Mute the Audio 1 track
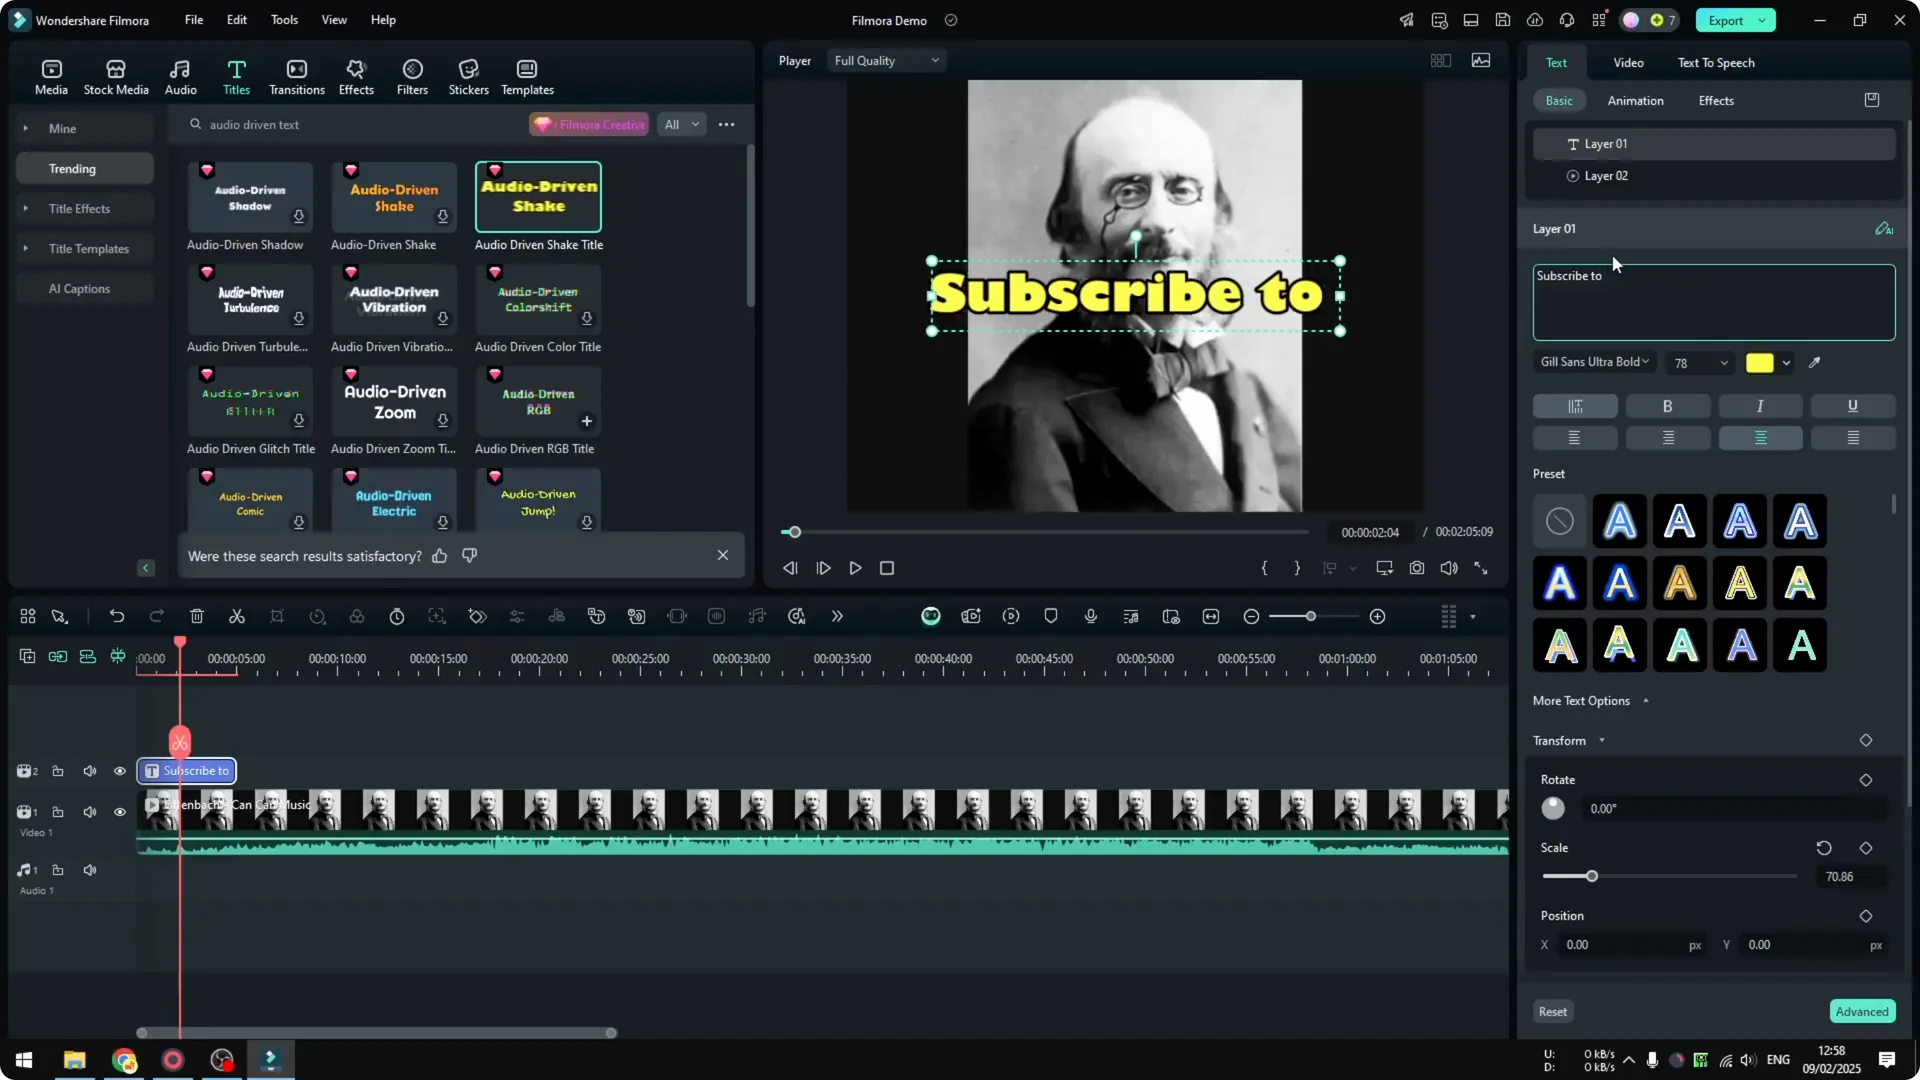 click(x=90, y=870)
